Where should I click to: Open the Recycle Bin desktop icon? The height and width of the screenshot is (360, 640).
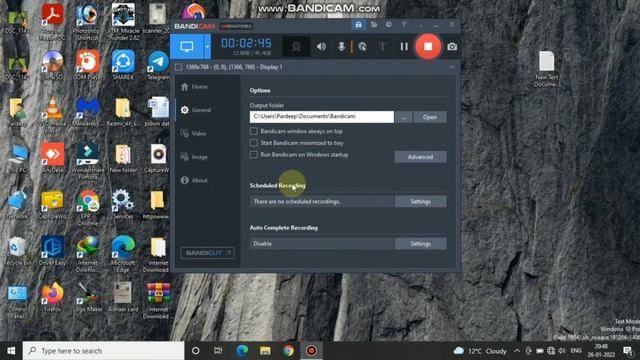17,251
